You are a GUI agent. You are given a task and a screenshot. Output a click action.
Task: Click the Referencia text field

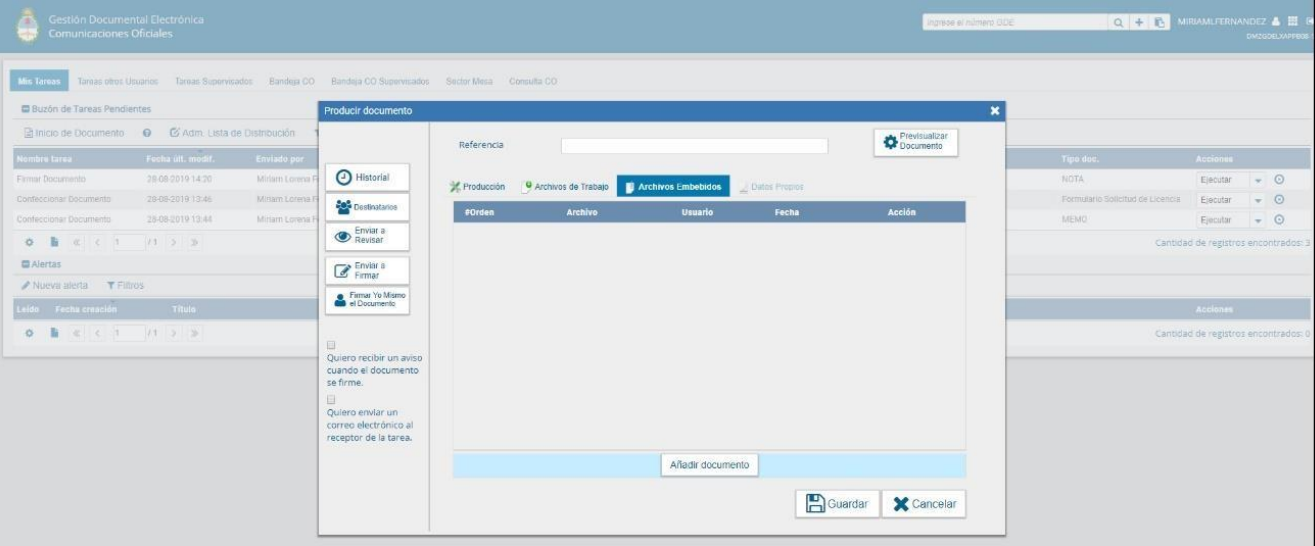tap(694, 146)
